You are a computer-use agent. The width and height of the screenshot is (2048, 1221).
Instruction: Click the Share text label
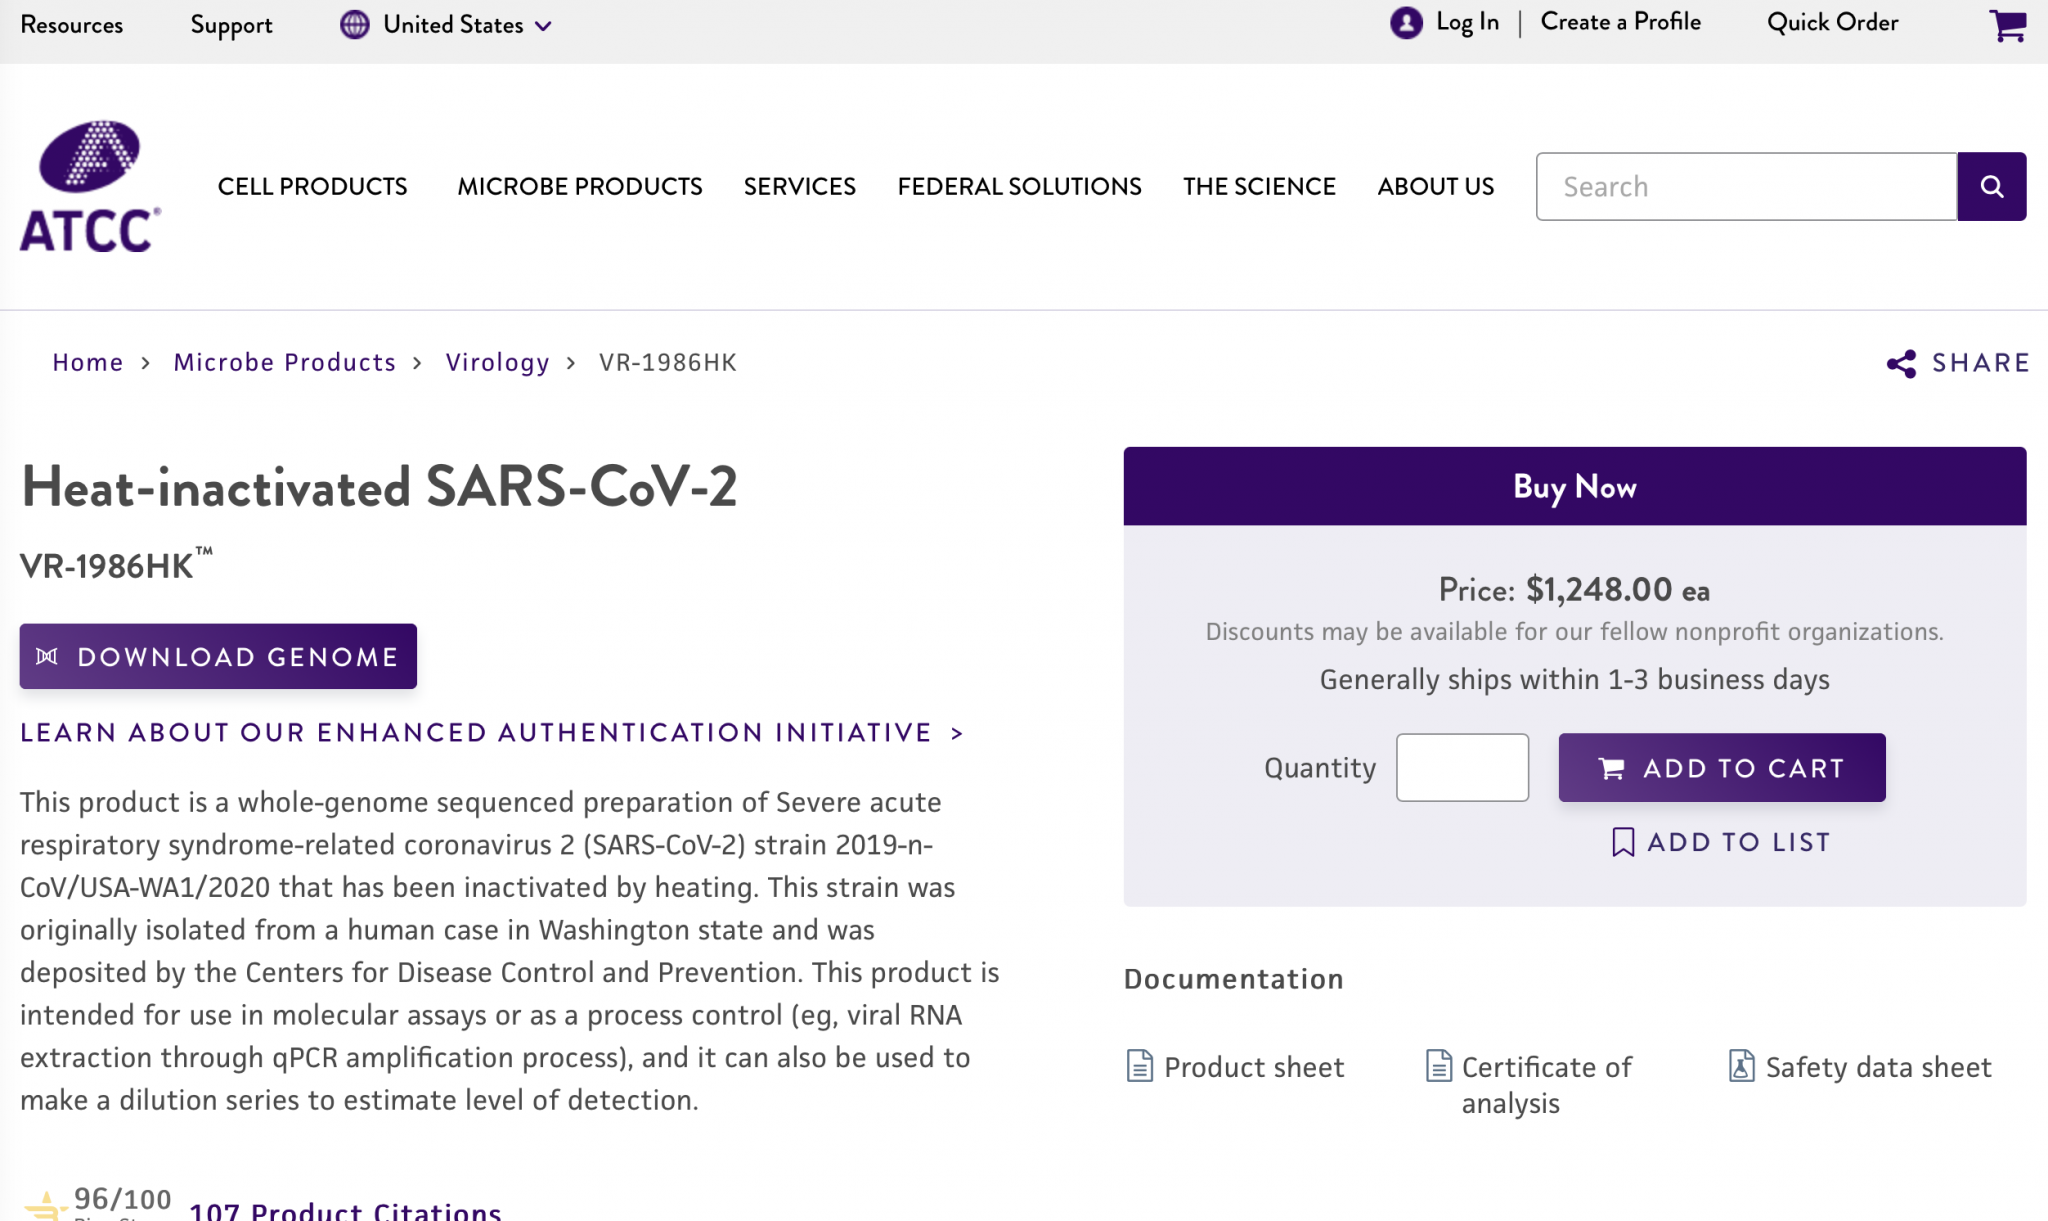click(x=1980, y=363)
